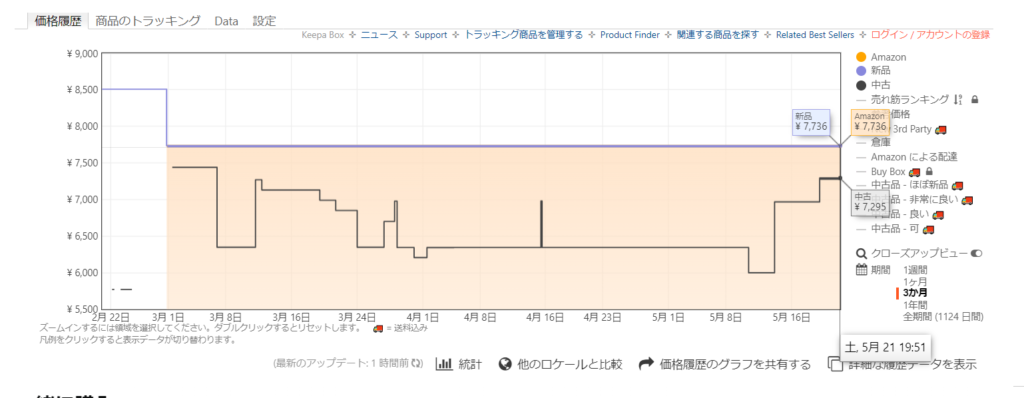Select 全期間 (1124 日間) range

(x=943, y=316)
